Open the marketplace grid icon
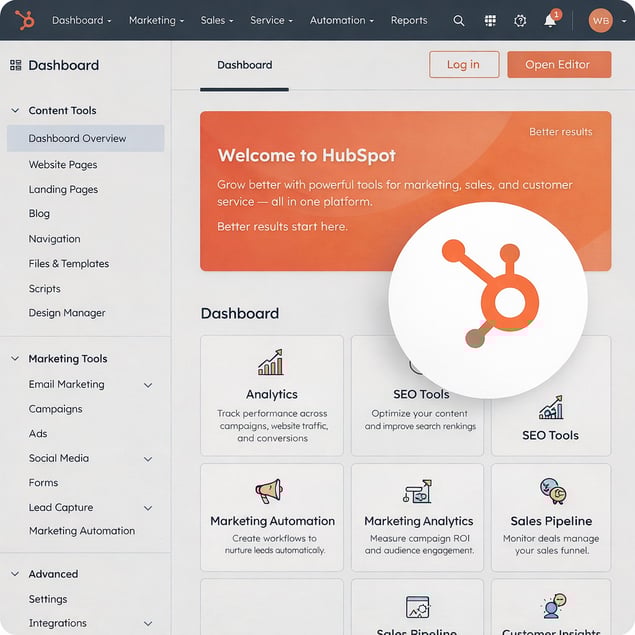The width and height of the screenshot is (635, 635). (490, 20)
